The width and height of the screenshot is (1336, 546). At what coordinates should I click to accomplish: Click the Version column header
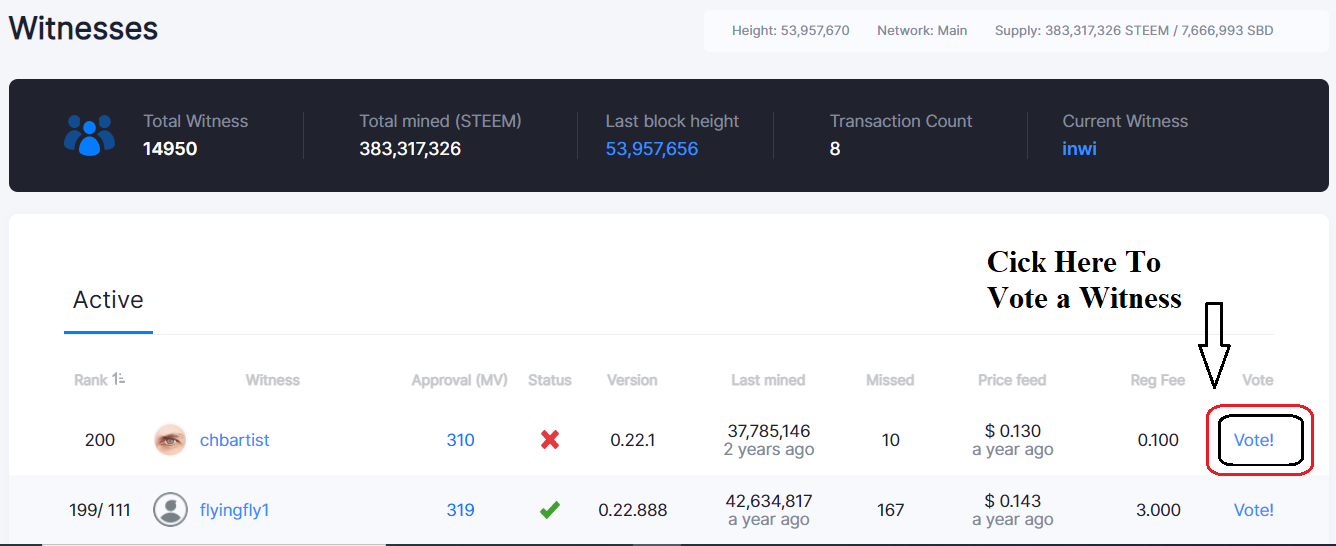click(x=632, y=380)
